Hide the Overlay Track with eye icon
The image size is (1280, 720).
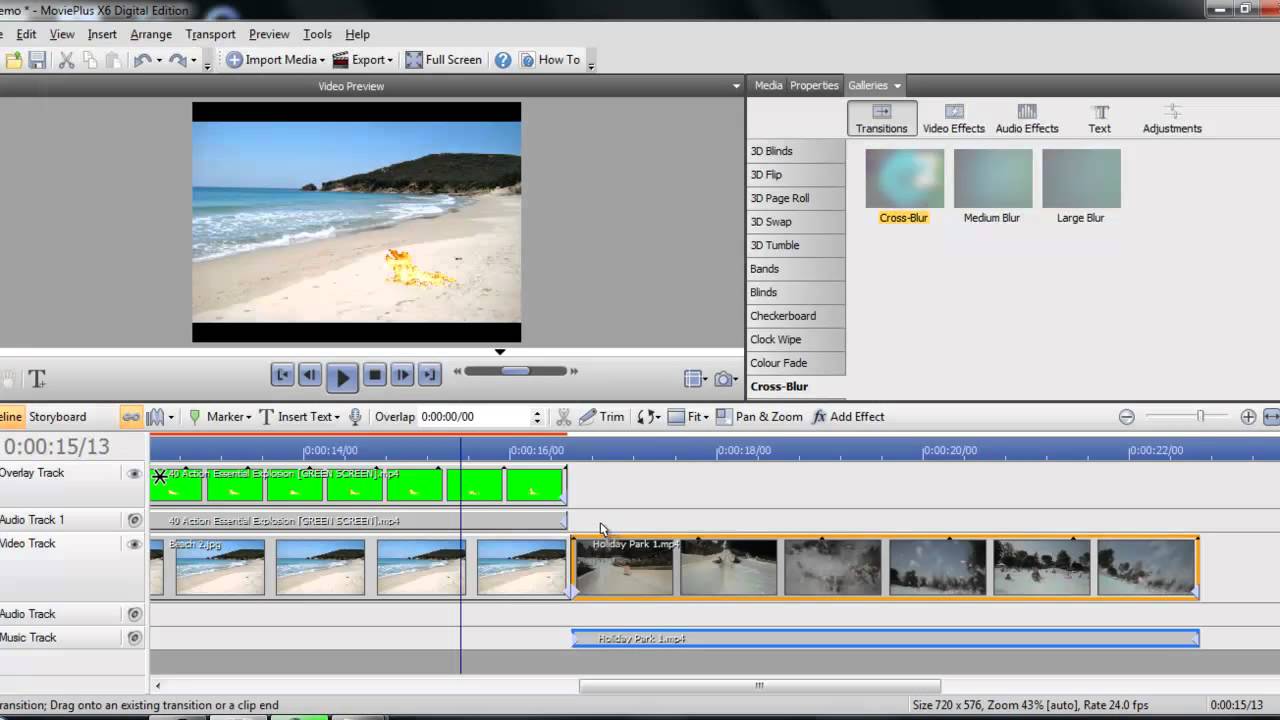tap(135, 473)
